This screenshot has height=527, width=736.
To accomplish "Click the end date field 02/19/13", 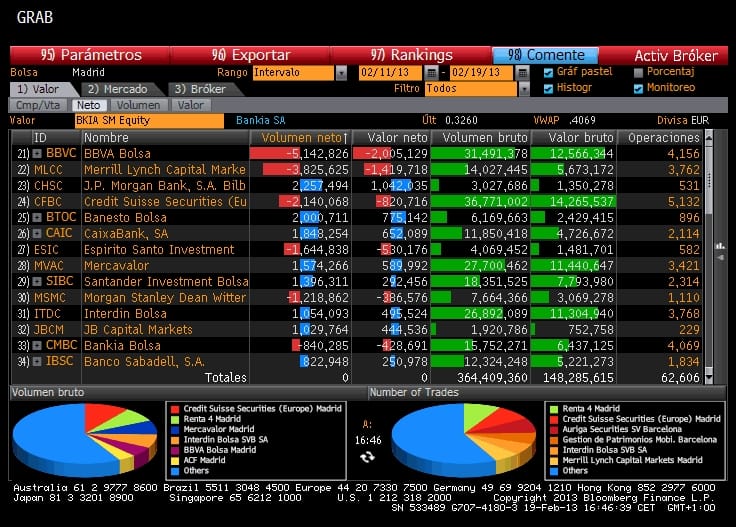I will tap(482, 73).
